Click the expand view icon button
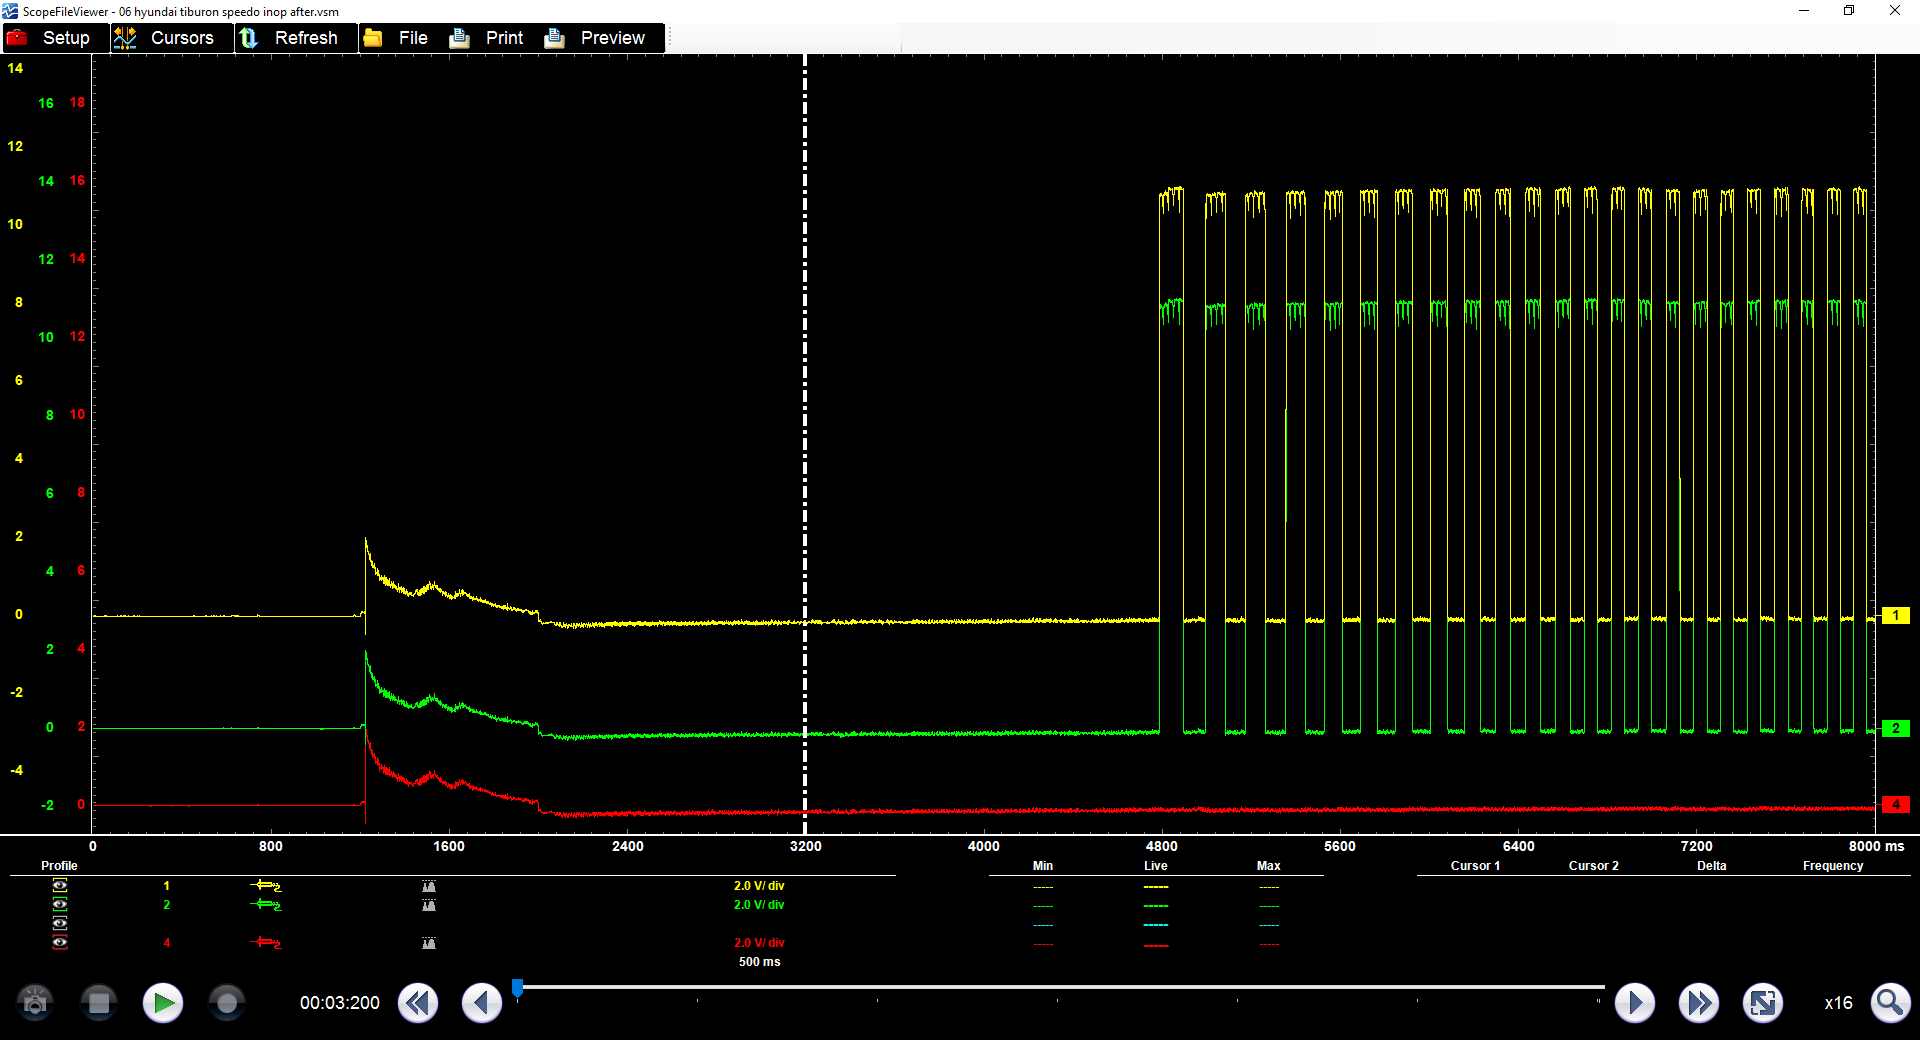 pos(1763,1002)
